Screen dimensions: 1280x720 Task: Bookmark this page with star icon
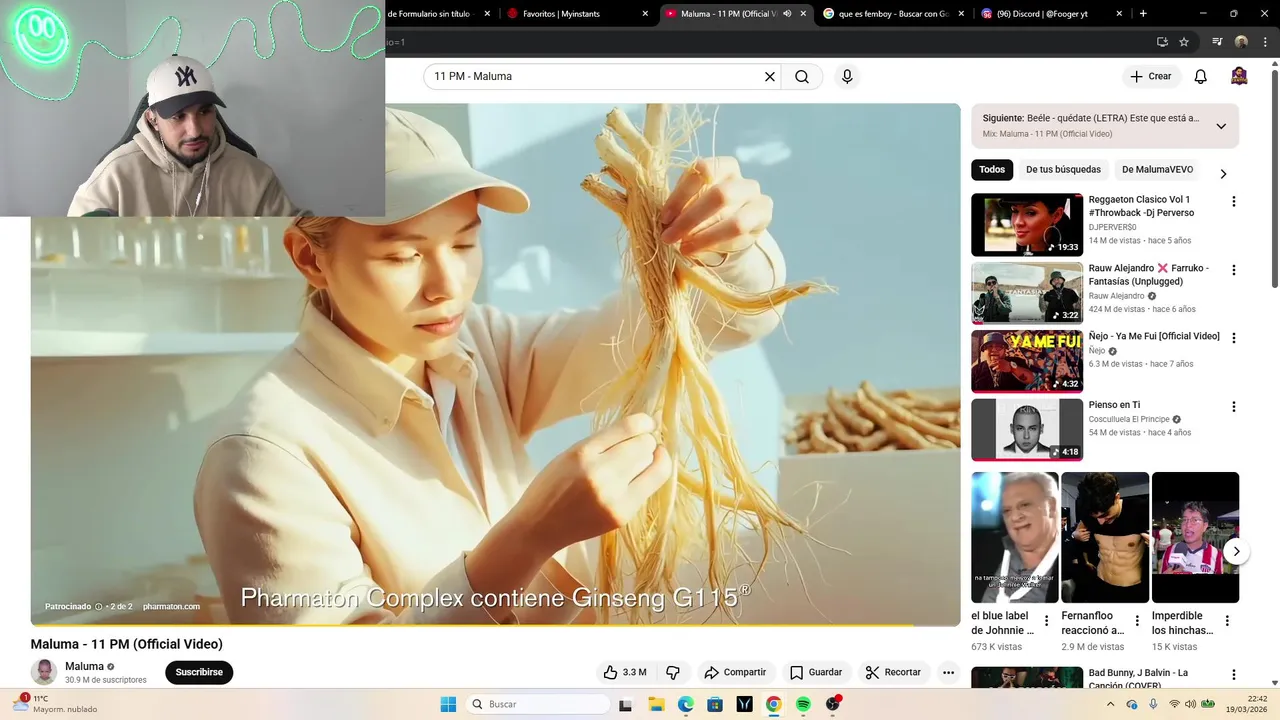1184,42
